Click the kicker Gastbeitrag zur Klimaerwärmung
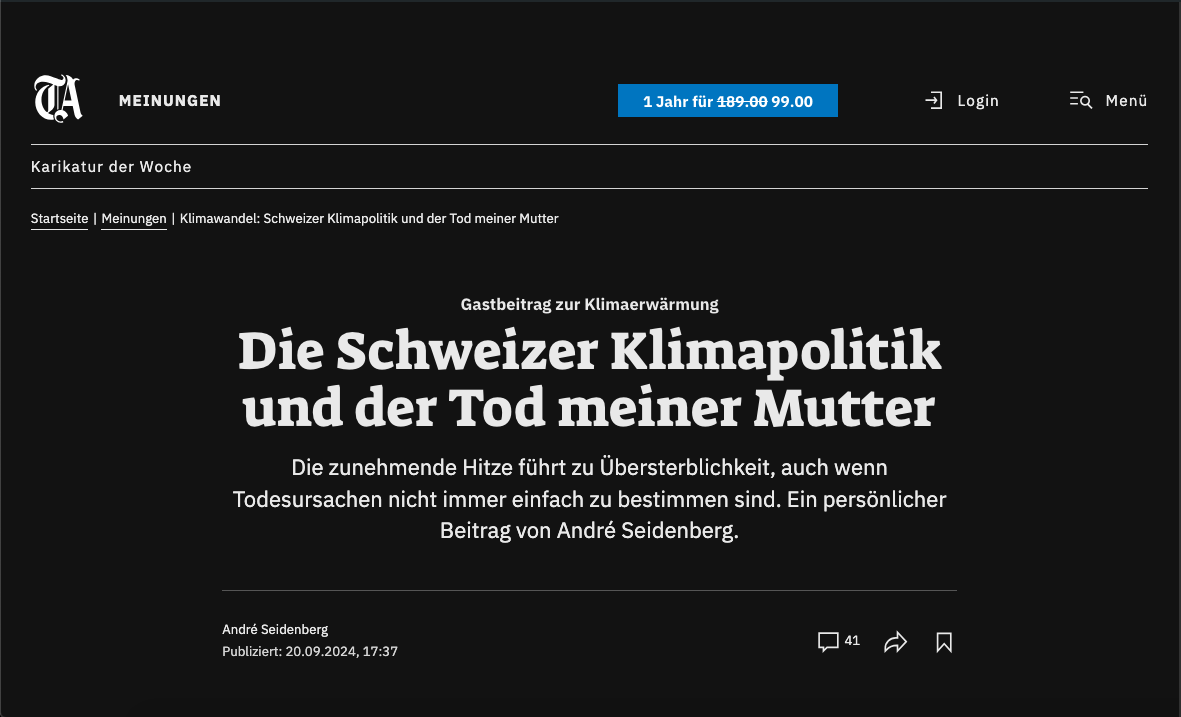 (x=589, y=304)
